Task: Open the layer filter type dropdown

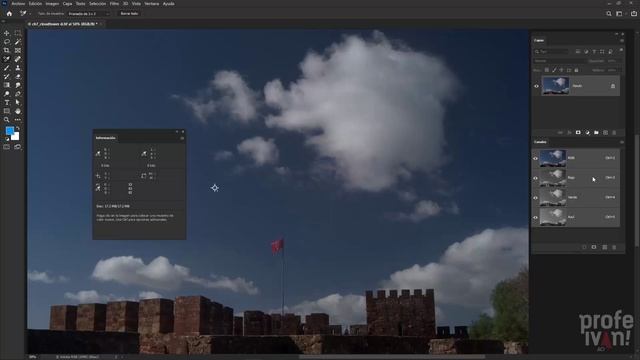Action: [x=552, y=51]
